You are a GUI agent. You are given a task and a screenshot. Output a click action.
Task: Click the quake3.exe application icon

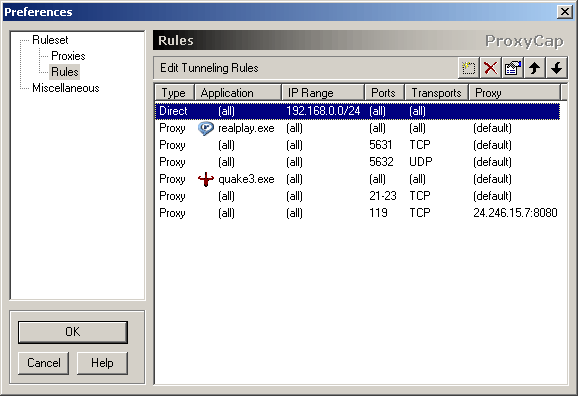206,179
